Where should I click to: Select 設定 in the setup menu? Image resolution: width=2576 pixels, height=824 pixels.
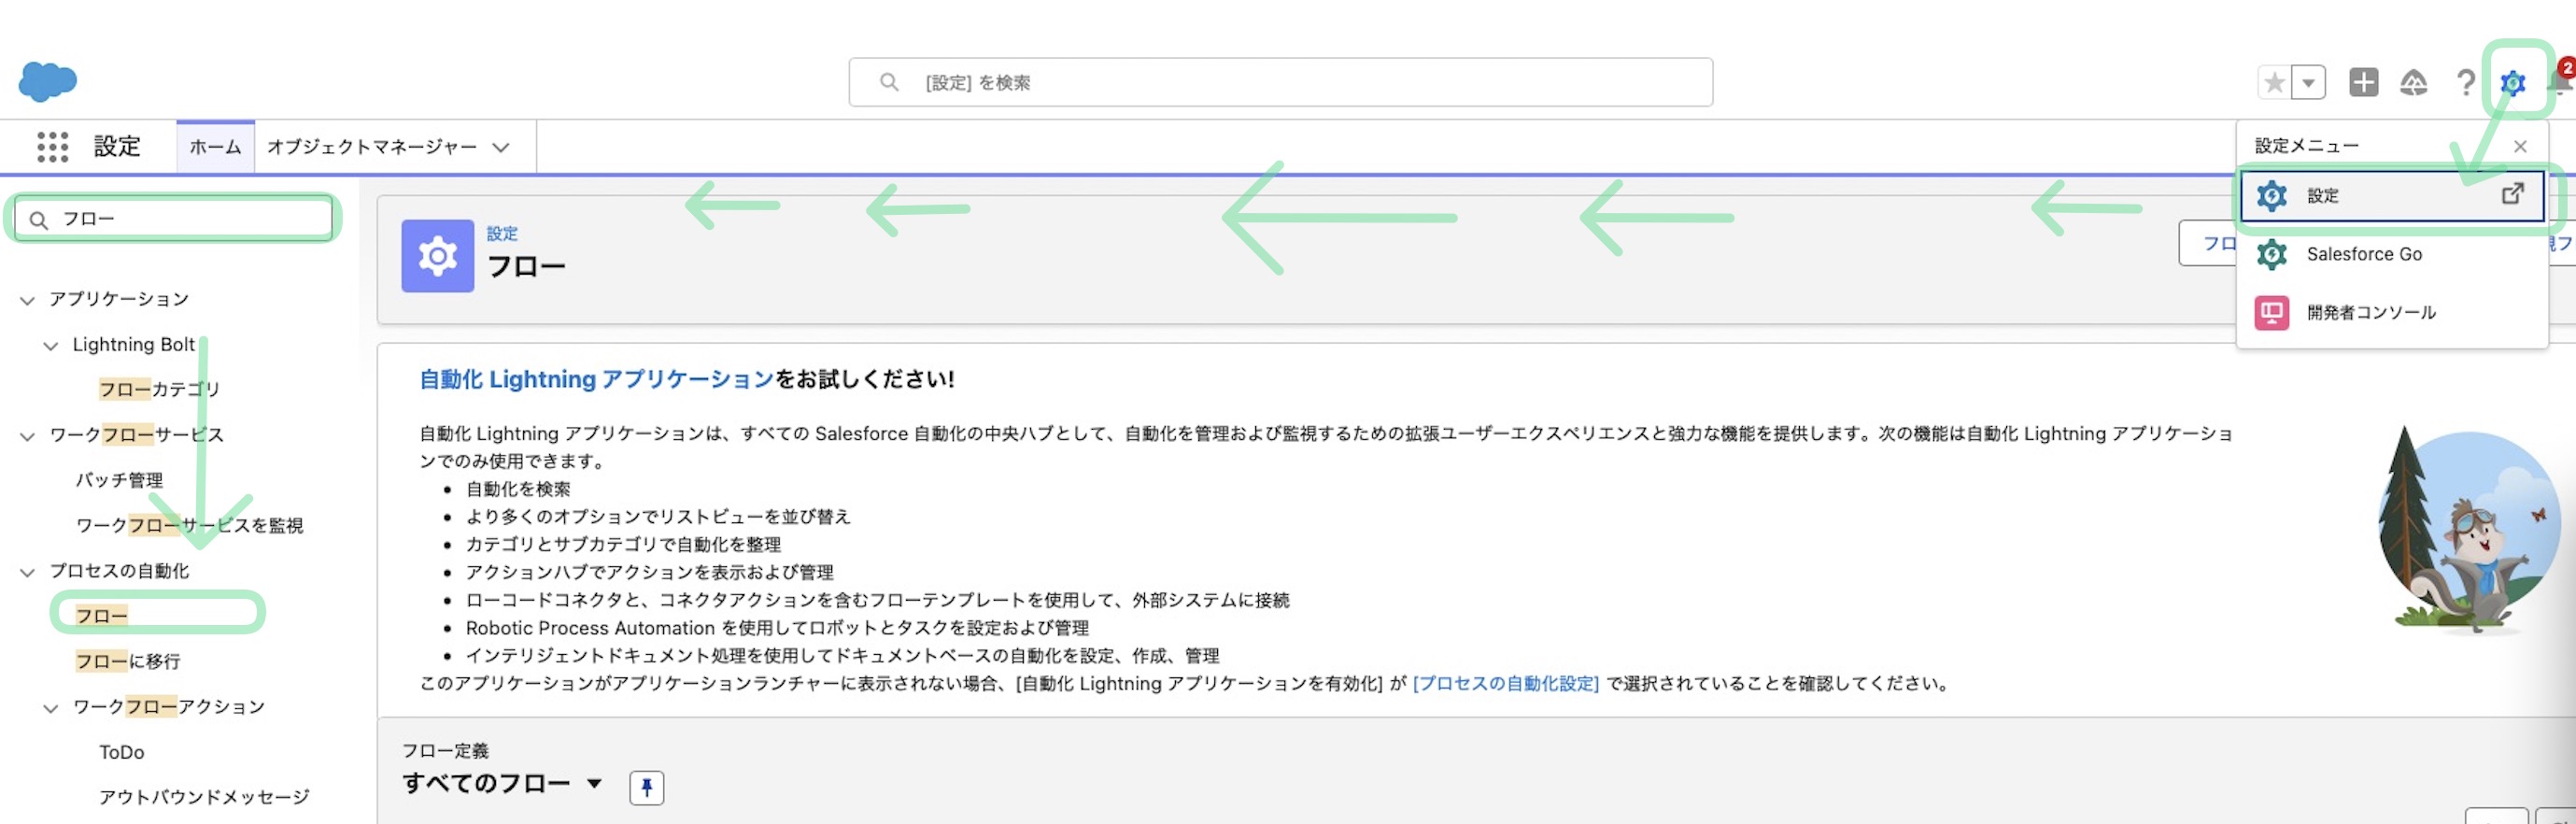click(2391, 196)
